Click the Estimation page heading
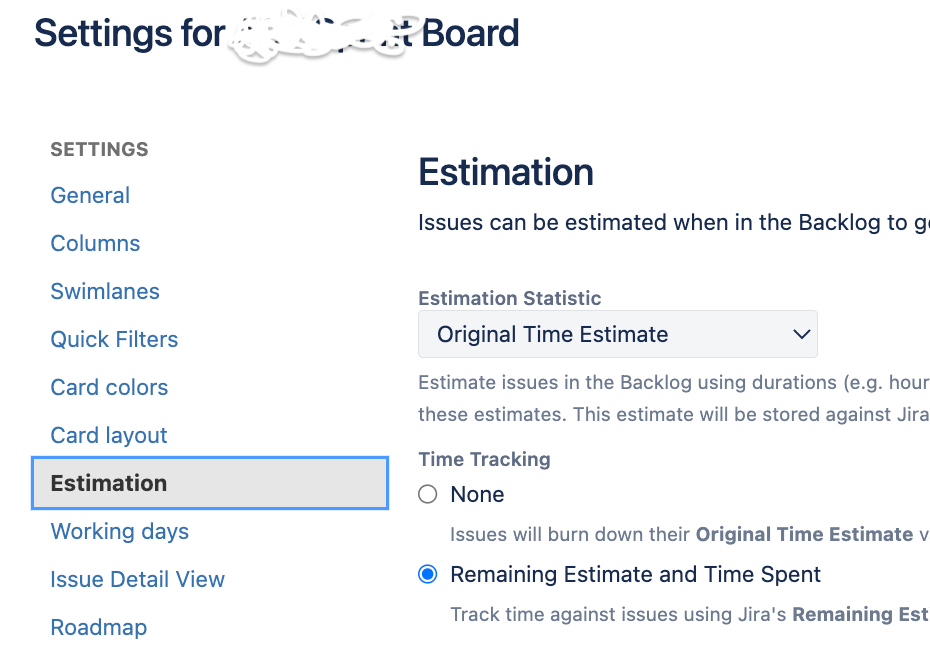 (505, 172)
